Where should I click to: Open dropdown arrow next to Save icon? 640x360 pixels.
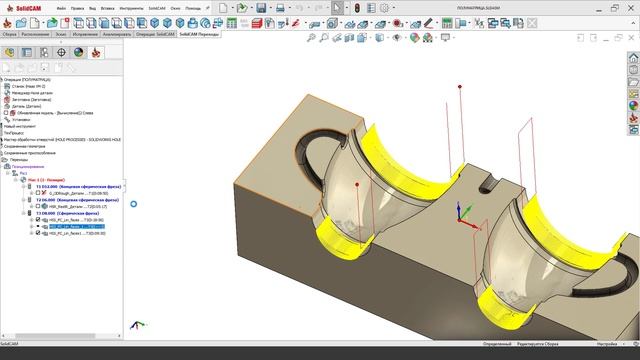coord(271,8)
